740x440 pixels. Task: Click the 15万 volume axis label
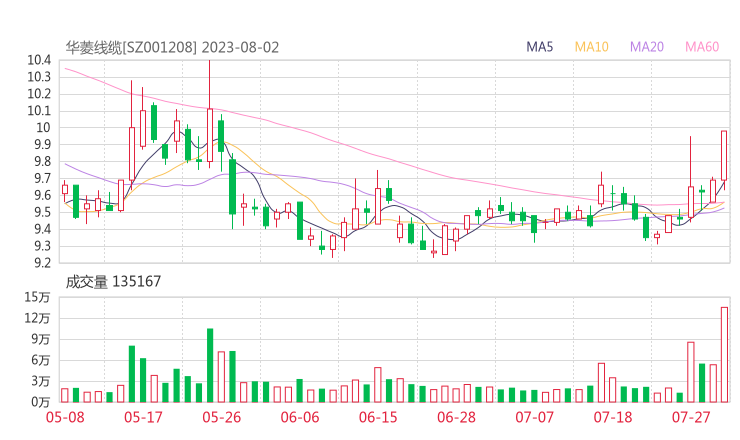tap(37, 297)
